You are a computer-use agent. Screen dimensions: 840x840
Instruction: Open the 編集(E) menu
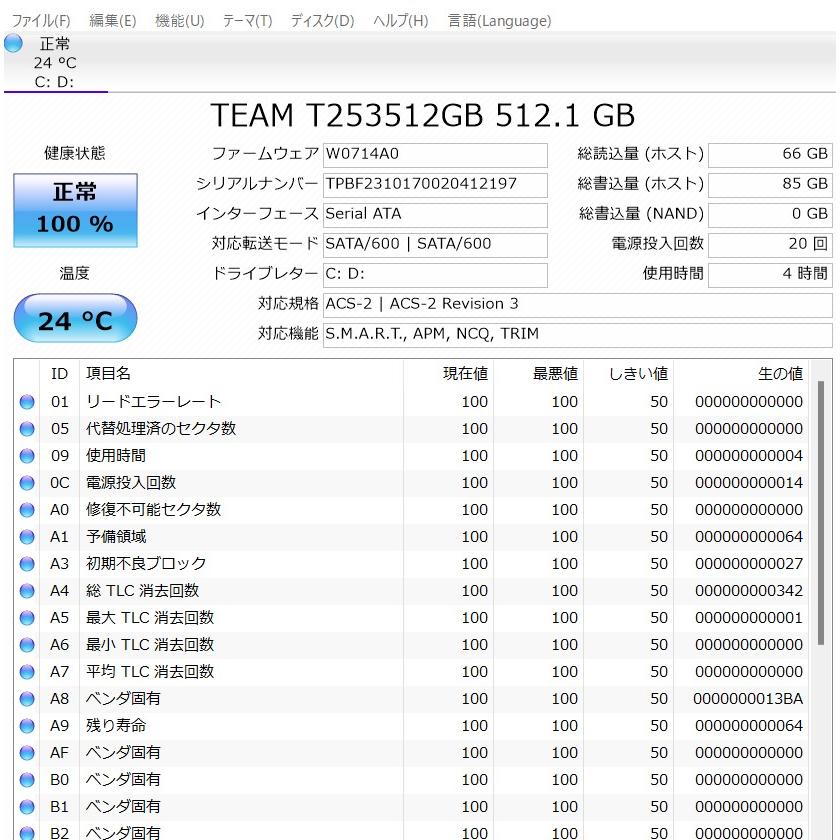point(112,21)
